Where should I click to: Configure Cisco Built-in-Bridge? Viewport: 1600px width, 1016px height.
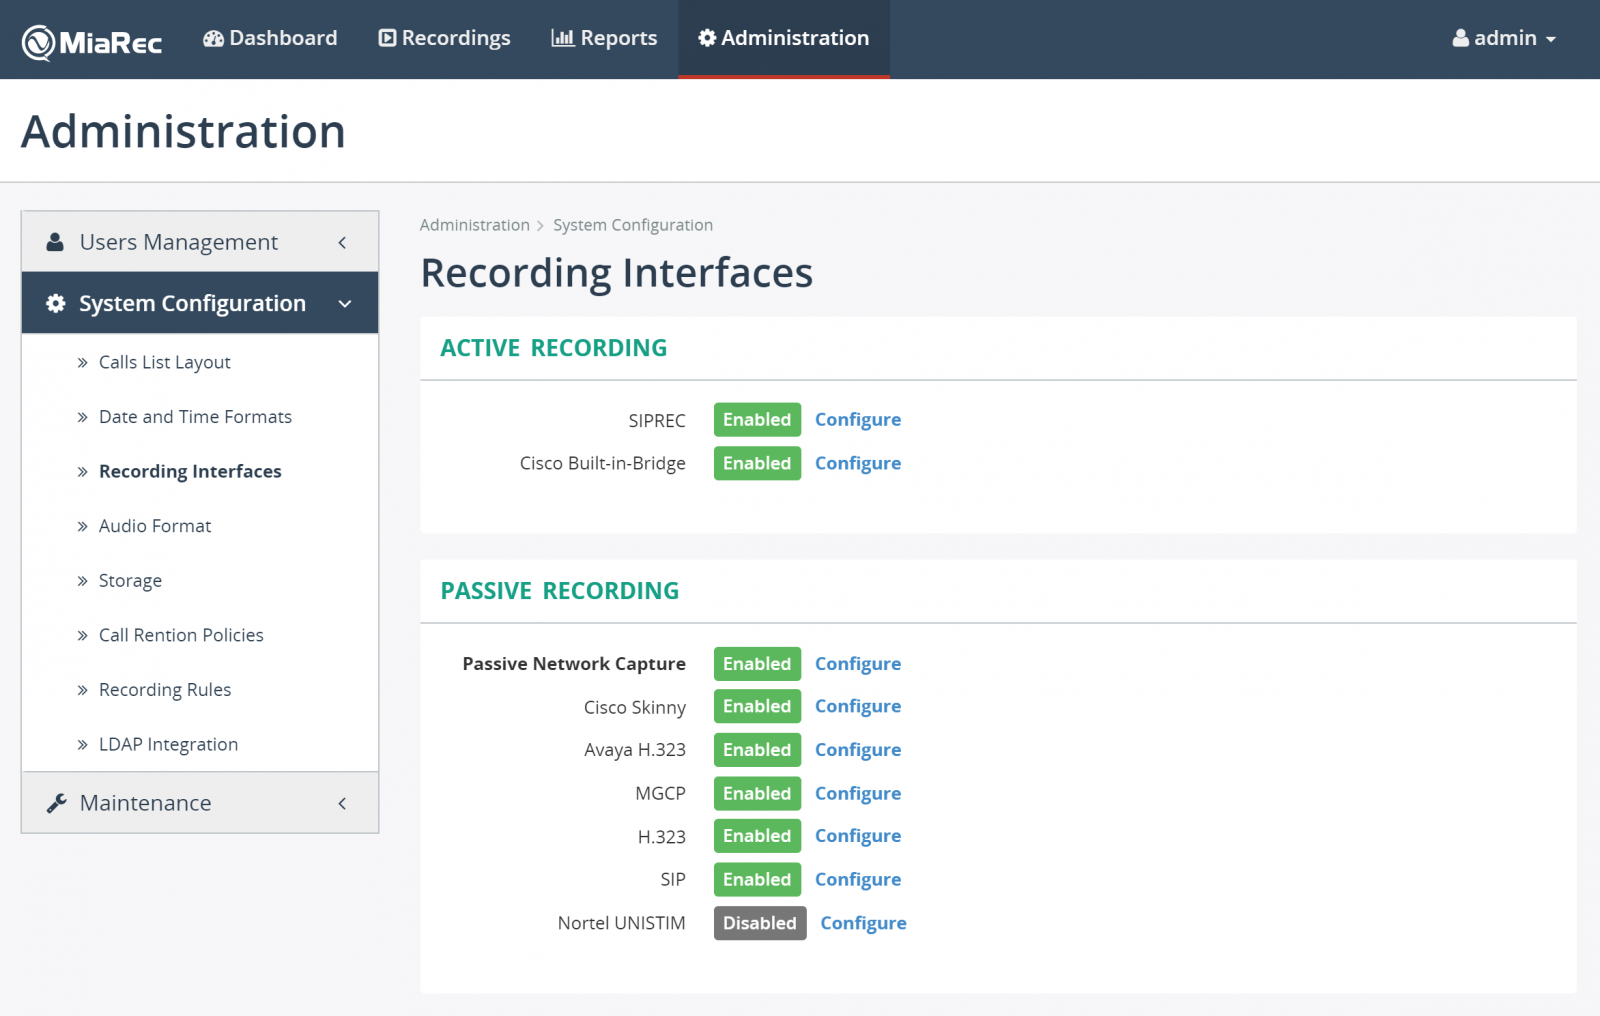(858, 463)
